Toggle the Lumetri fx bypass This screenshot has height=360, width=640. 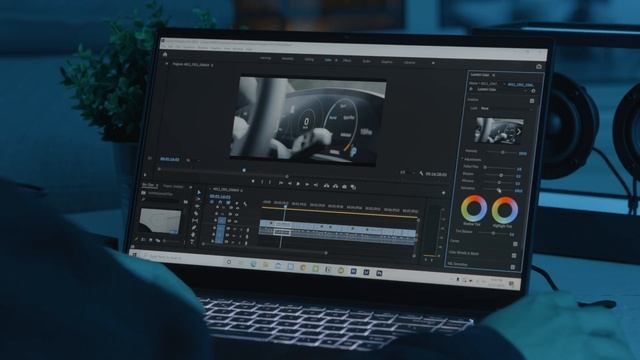coord(472,89)
